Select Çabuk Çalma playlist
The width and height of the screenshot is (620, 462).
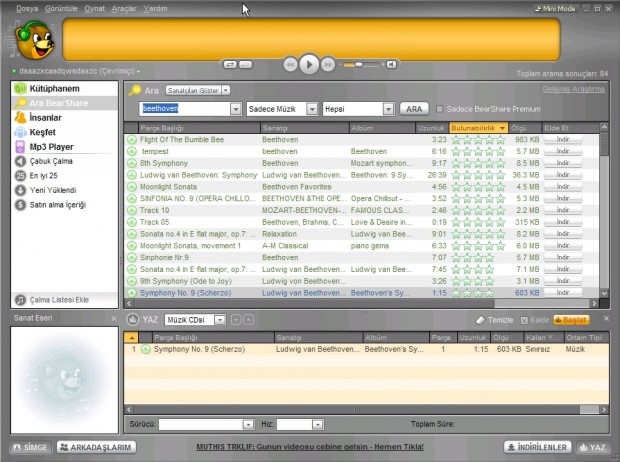coord(64,161)
